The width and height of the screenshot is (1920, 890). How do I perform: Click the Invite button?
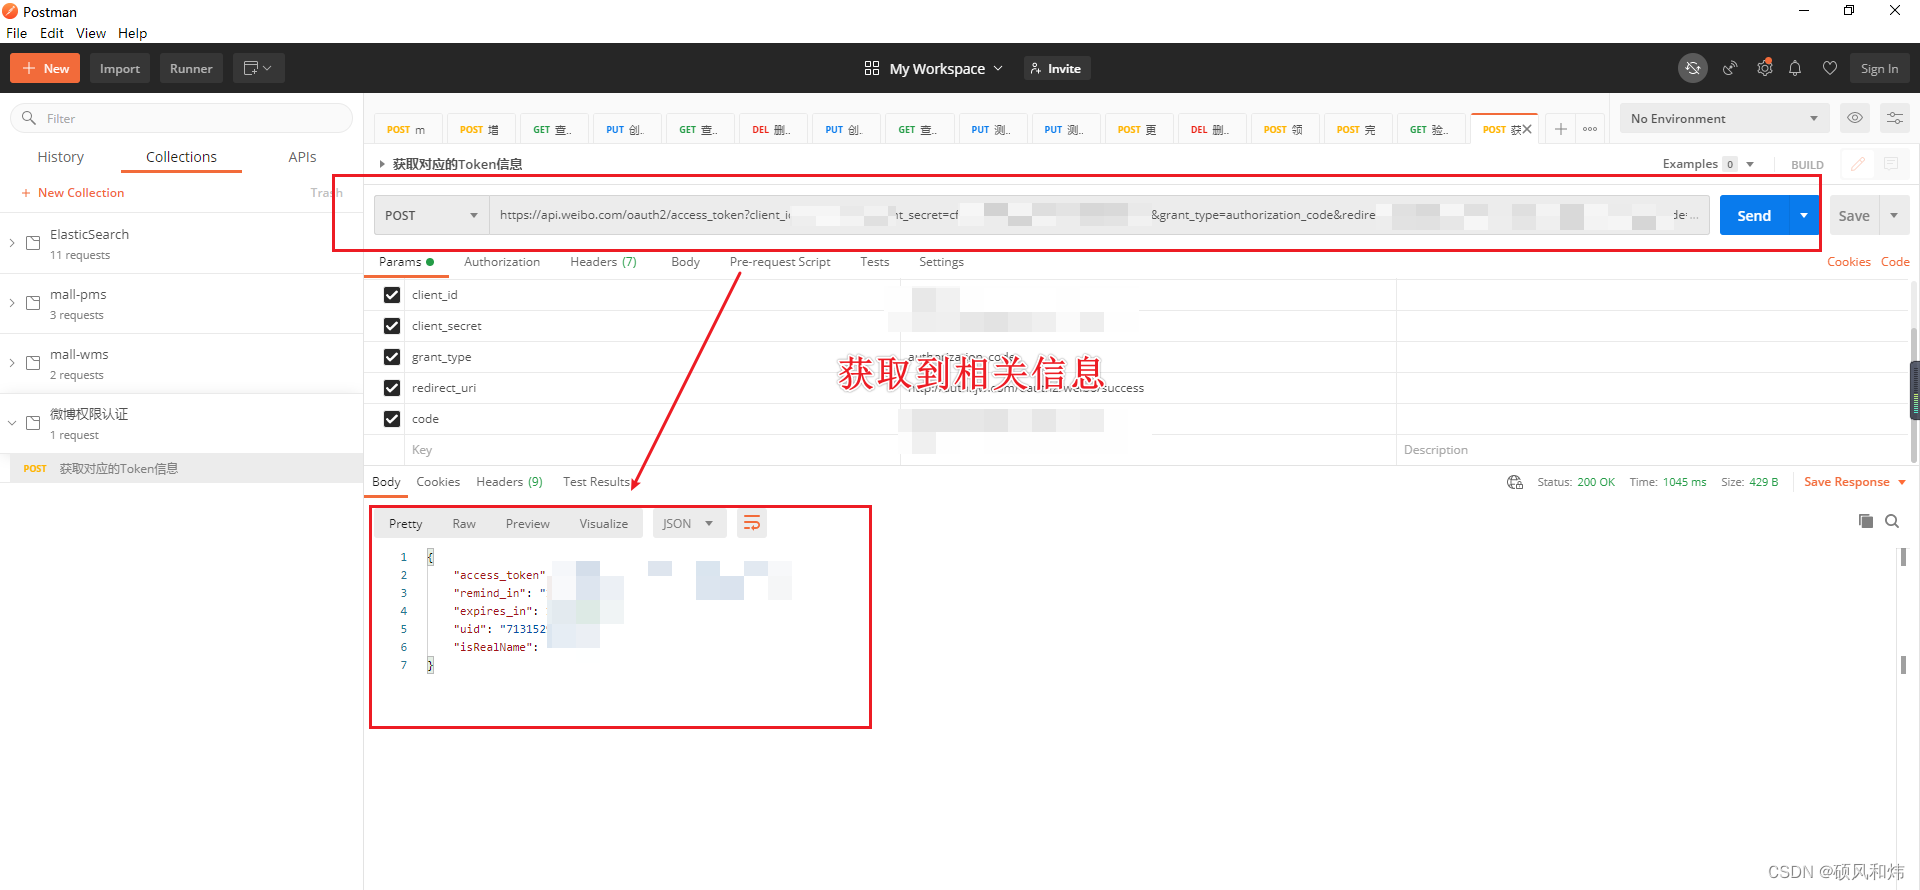pos(1056,68)
